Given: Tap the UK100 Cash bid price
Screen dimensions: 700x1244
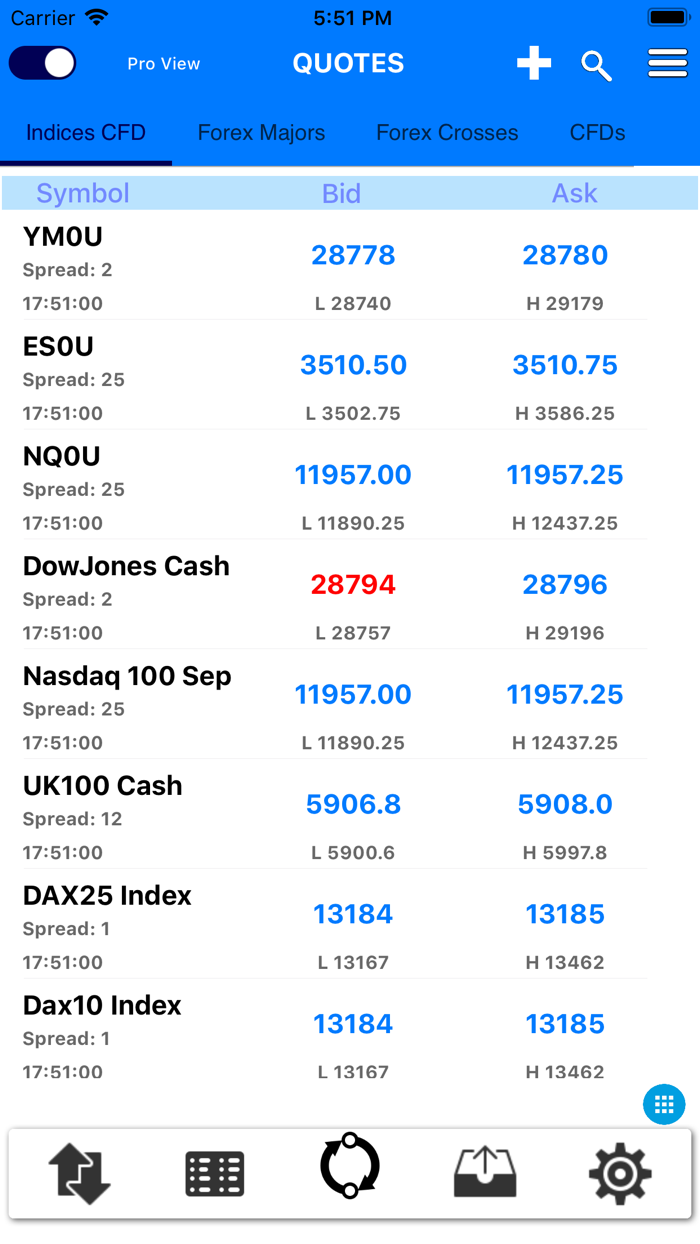Looking at the screenshot, I should [353, 803].
